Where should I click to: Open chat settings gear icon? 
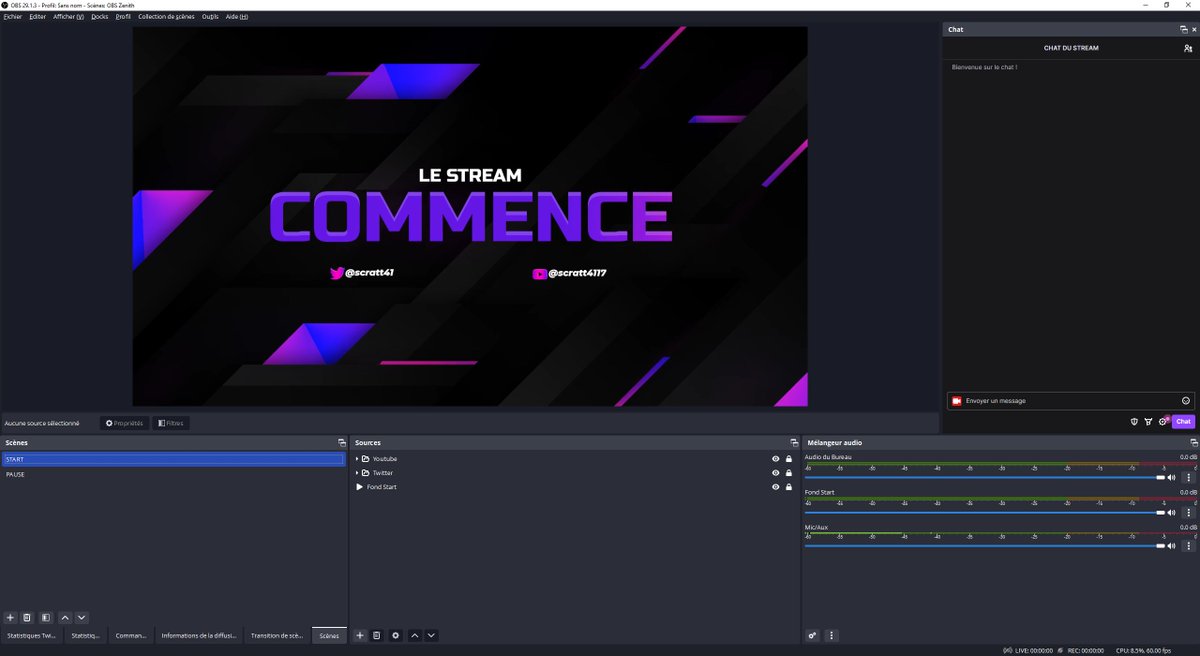(1163, 422)
